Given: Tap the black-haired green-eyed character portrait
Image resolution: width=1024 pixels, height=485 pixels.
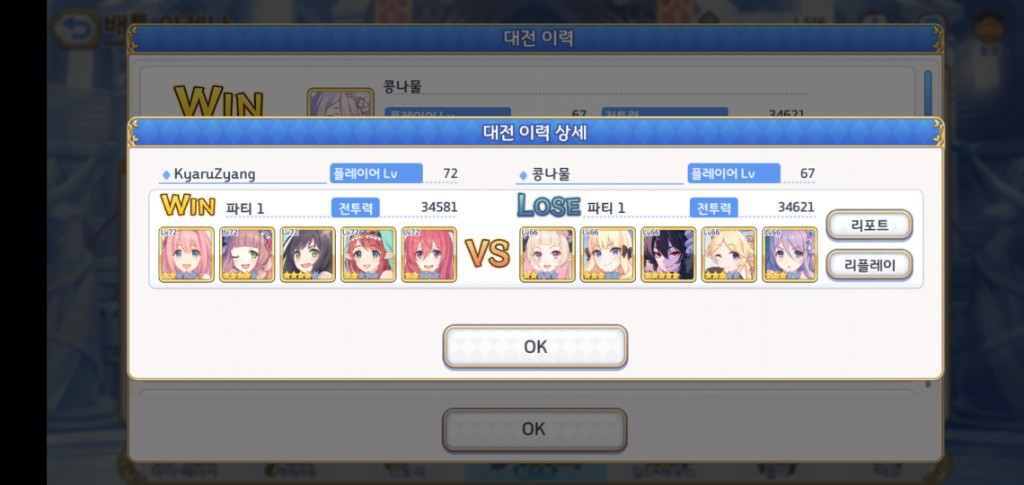Looking at the screenshot, I should pos(308,255).
